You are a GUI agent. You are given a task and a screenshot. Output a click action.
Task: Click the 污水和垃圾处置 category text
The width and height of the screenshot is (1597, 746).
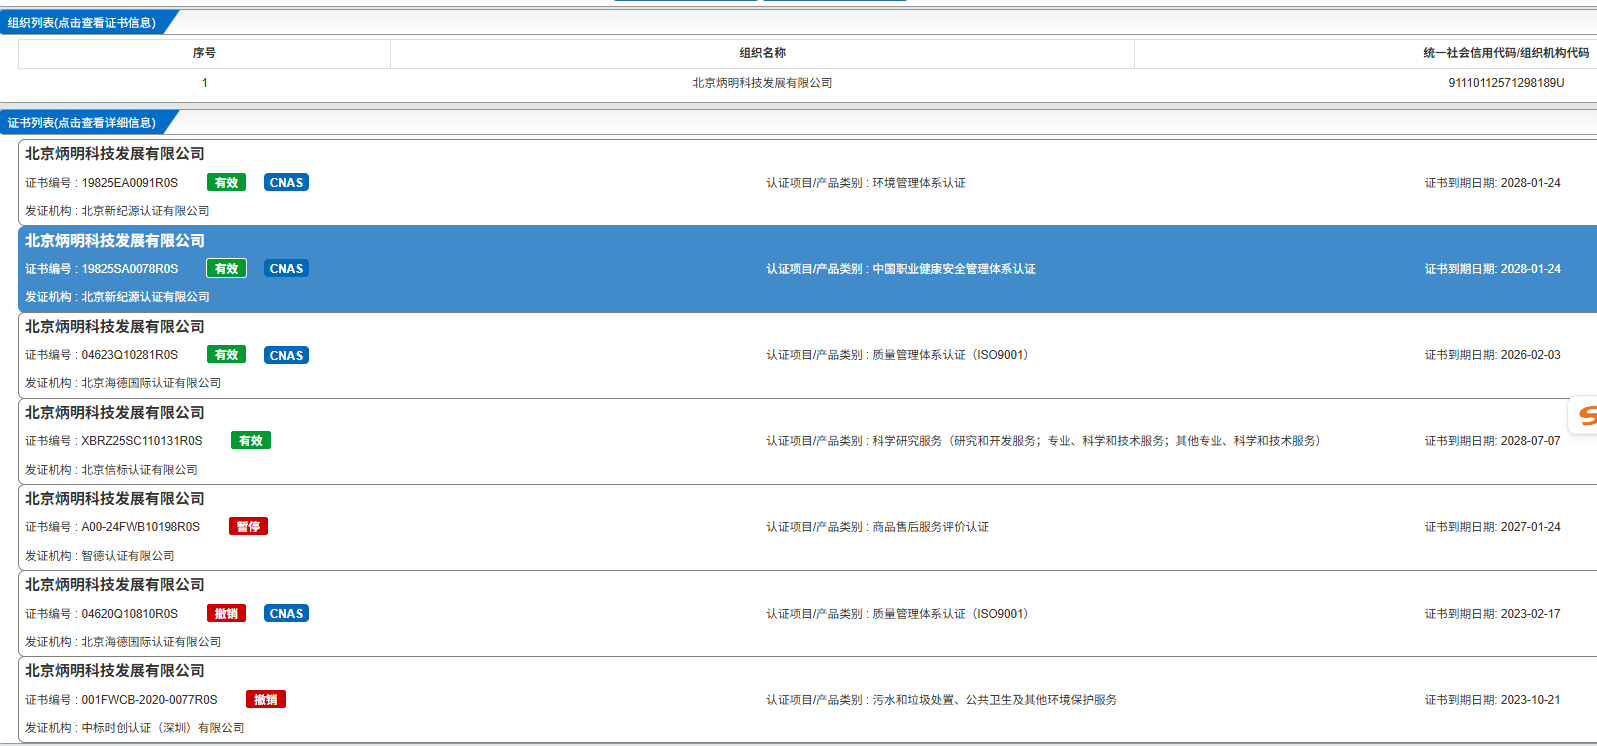[994, 700]
